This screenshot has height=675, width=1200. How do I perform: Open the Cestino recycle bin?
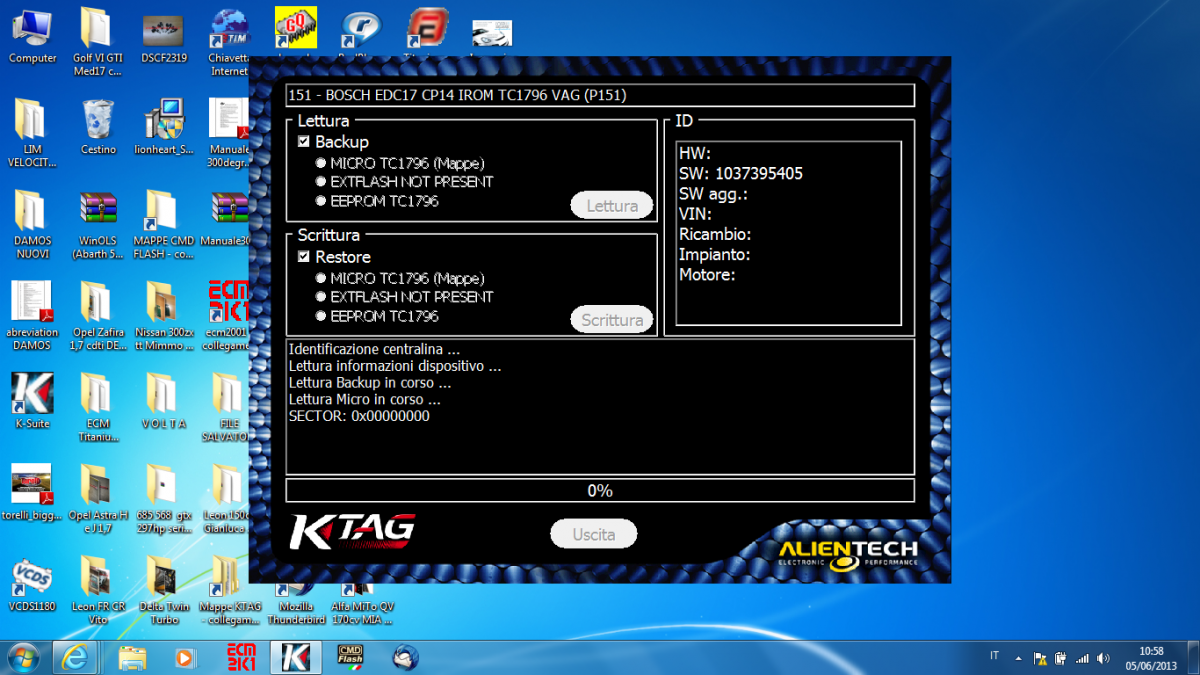(98, 126)
